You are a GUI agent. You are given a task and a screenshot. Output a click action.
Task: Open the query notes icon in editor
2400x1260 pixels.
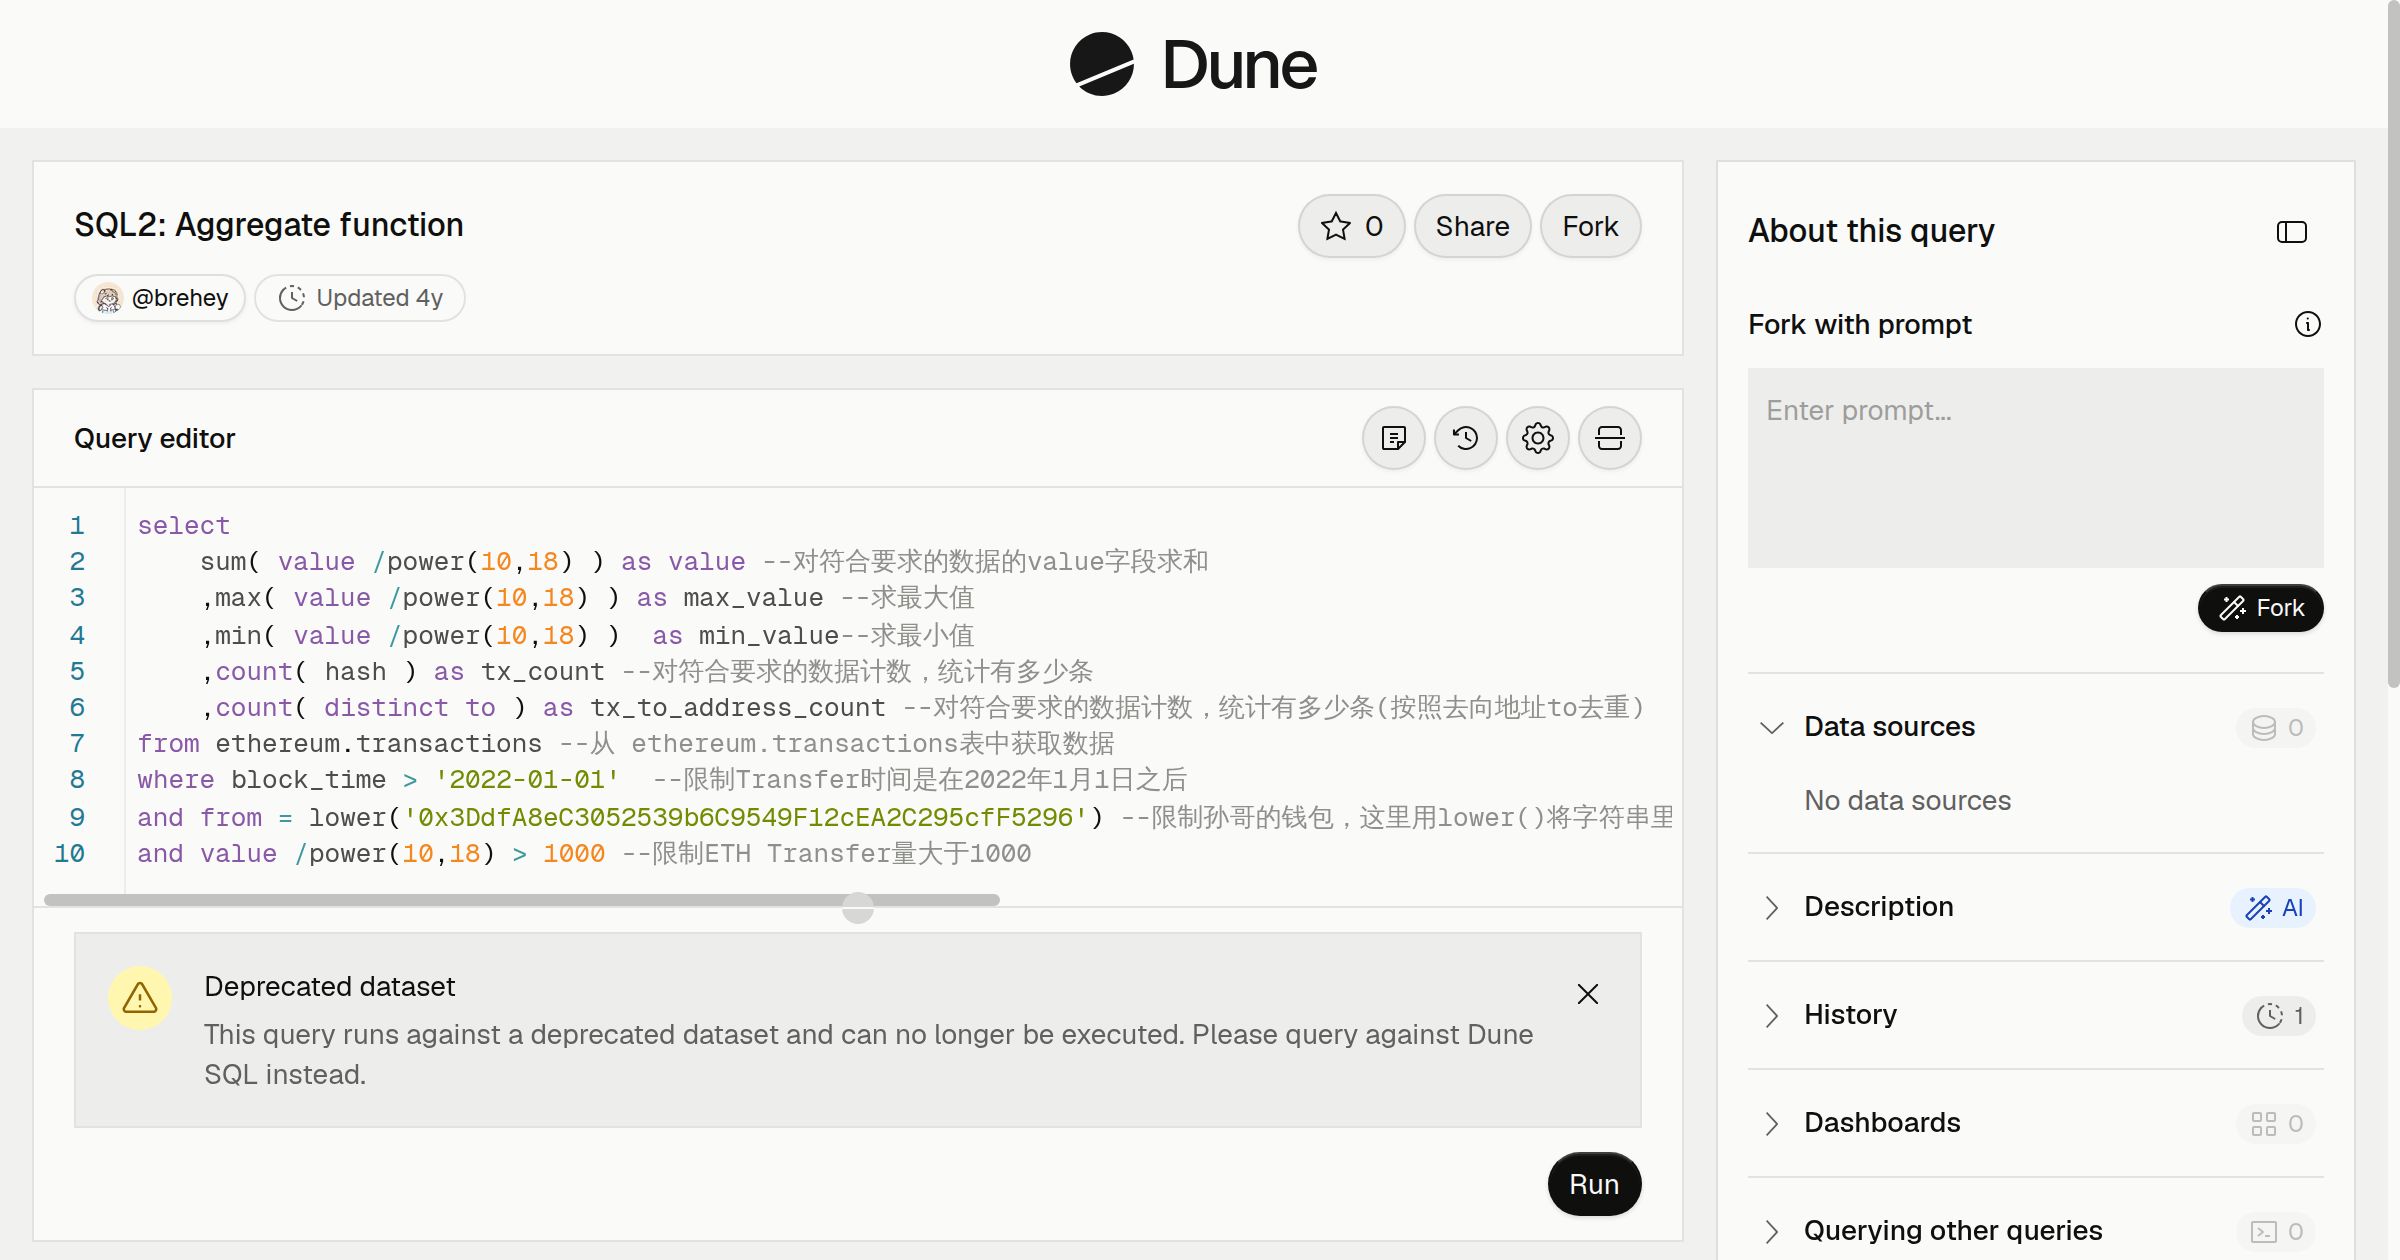click(1393, 438)
